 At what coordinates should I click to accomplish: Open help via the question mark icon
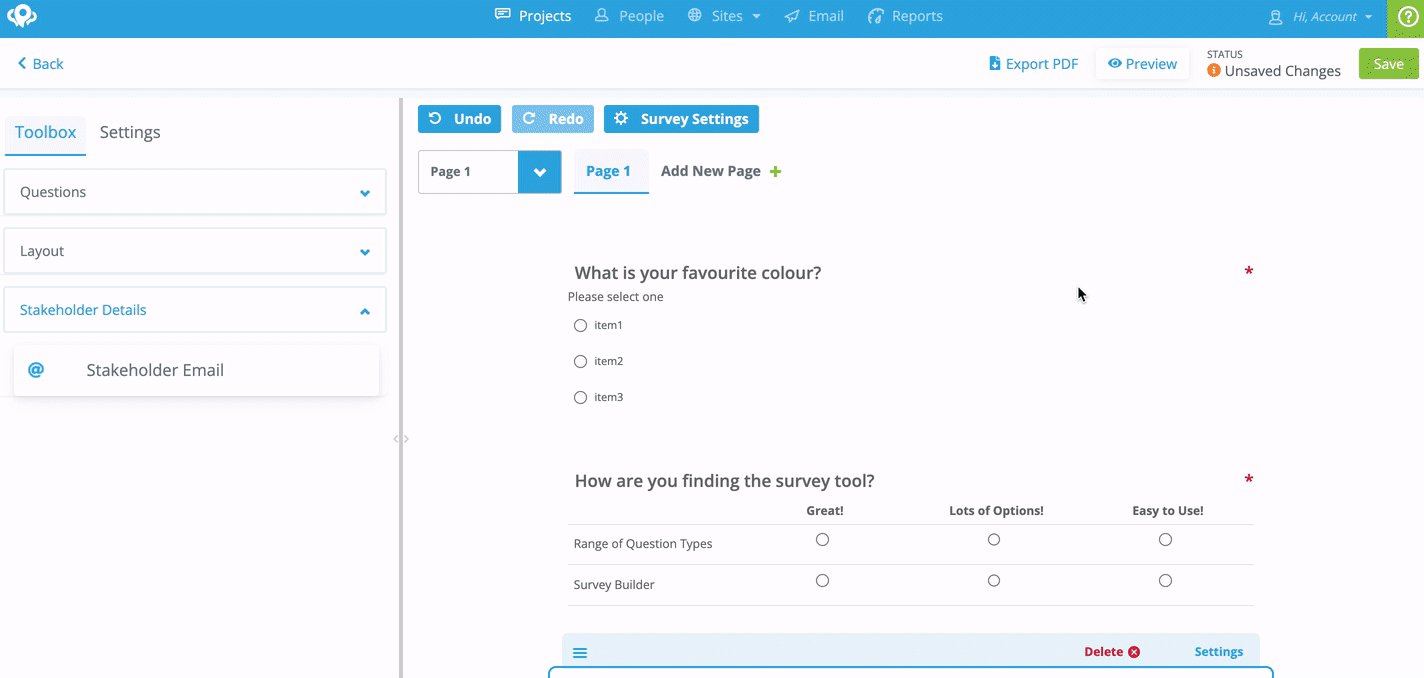pyautogui.click(x=1407, y=17)
